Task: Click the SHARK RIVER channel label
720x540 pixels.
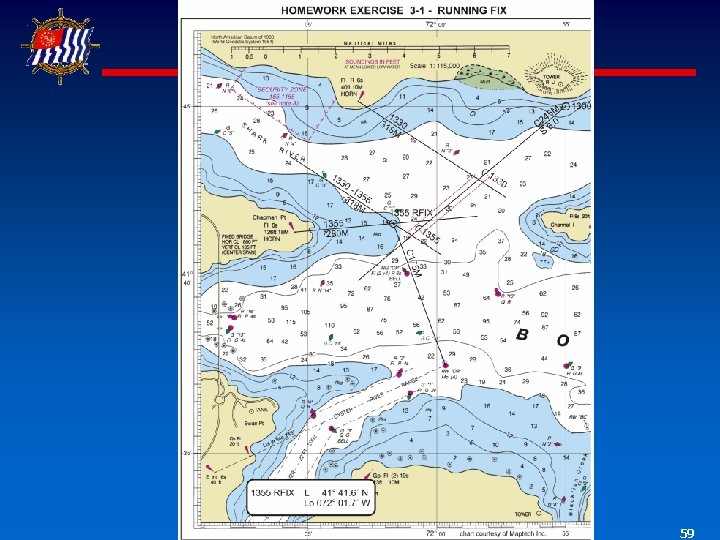Action: 274,141
